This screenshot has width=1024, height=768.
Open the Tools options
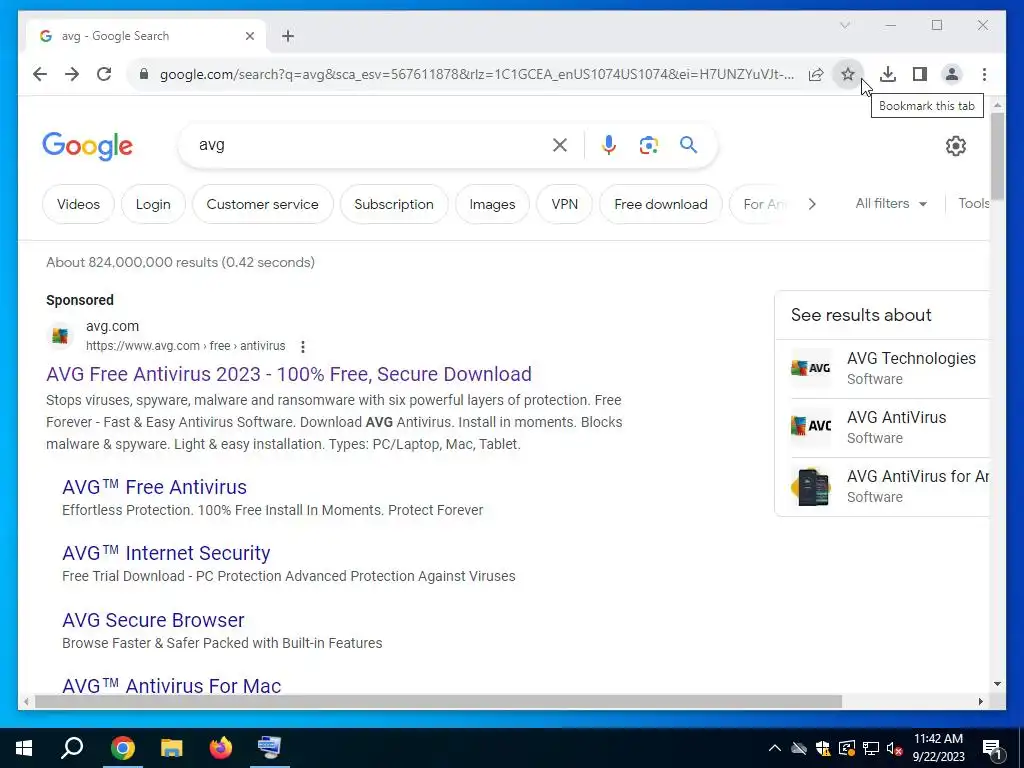973,204
